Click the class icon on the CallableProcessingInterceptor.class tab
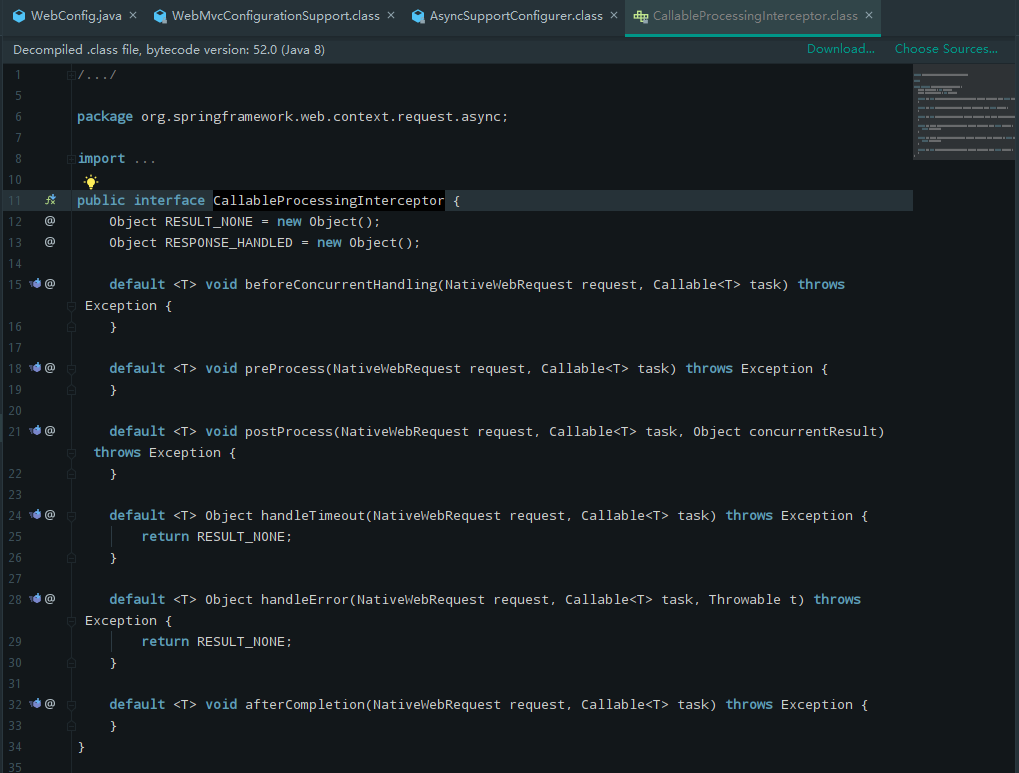 click(641, 16)
